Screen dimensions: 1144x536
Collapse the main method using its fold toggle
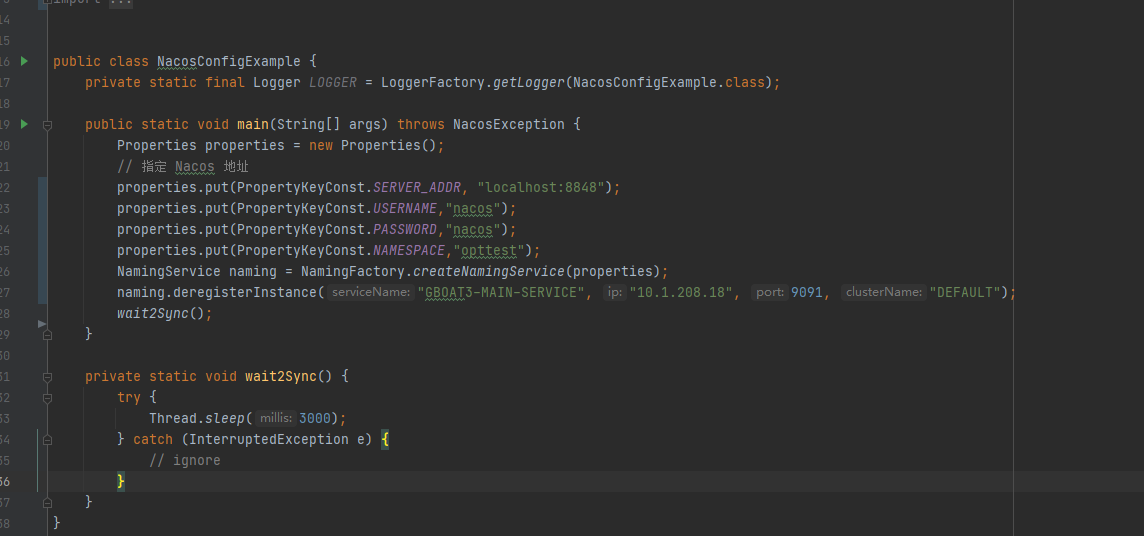point(47,125)
